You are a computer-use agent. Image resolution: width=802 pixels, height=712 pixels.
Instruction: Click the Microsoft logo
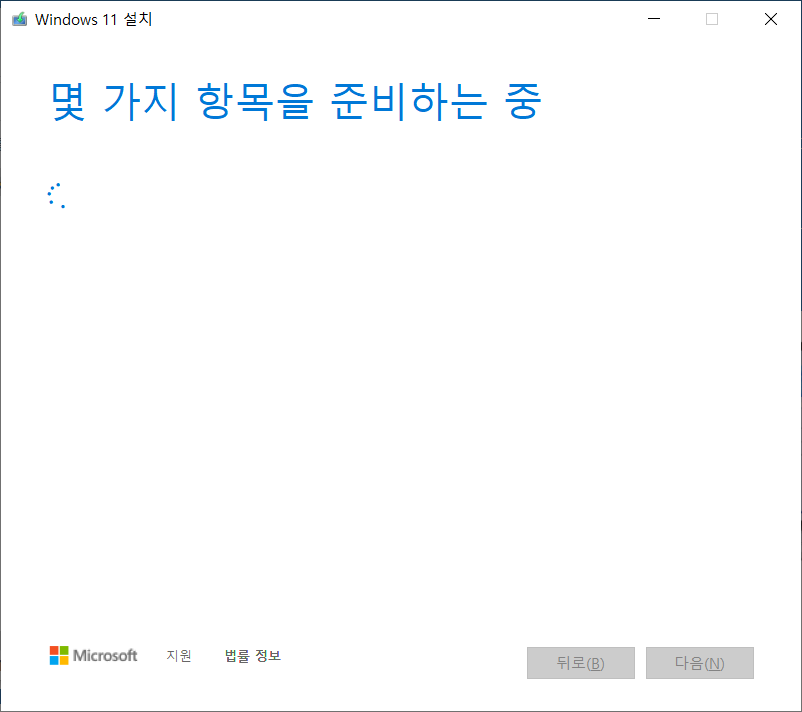click(x=93, y=655)
